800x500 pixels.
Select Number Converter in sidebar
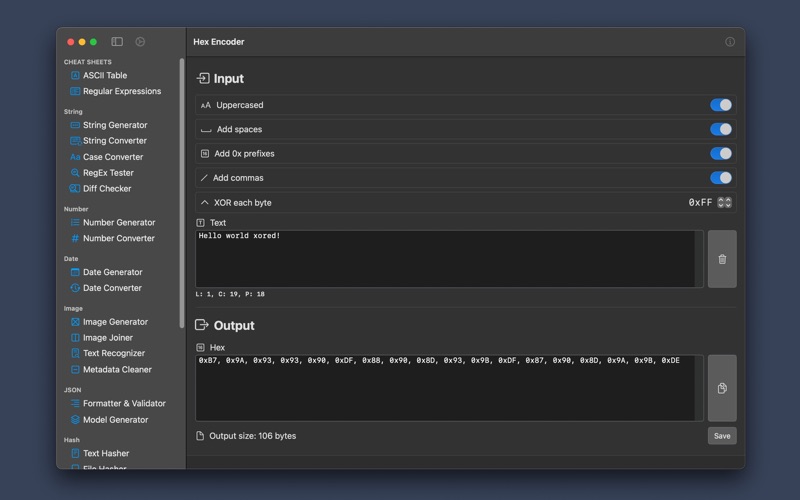point(118,238)
